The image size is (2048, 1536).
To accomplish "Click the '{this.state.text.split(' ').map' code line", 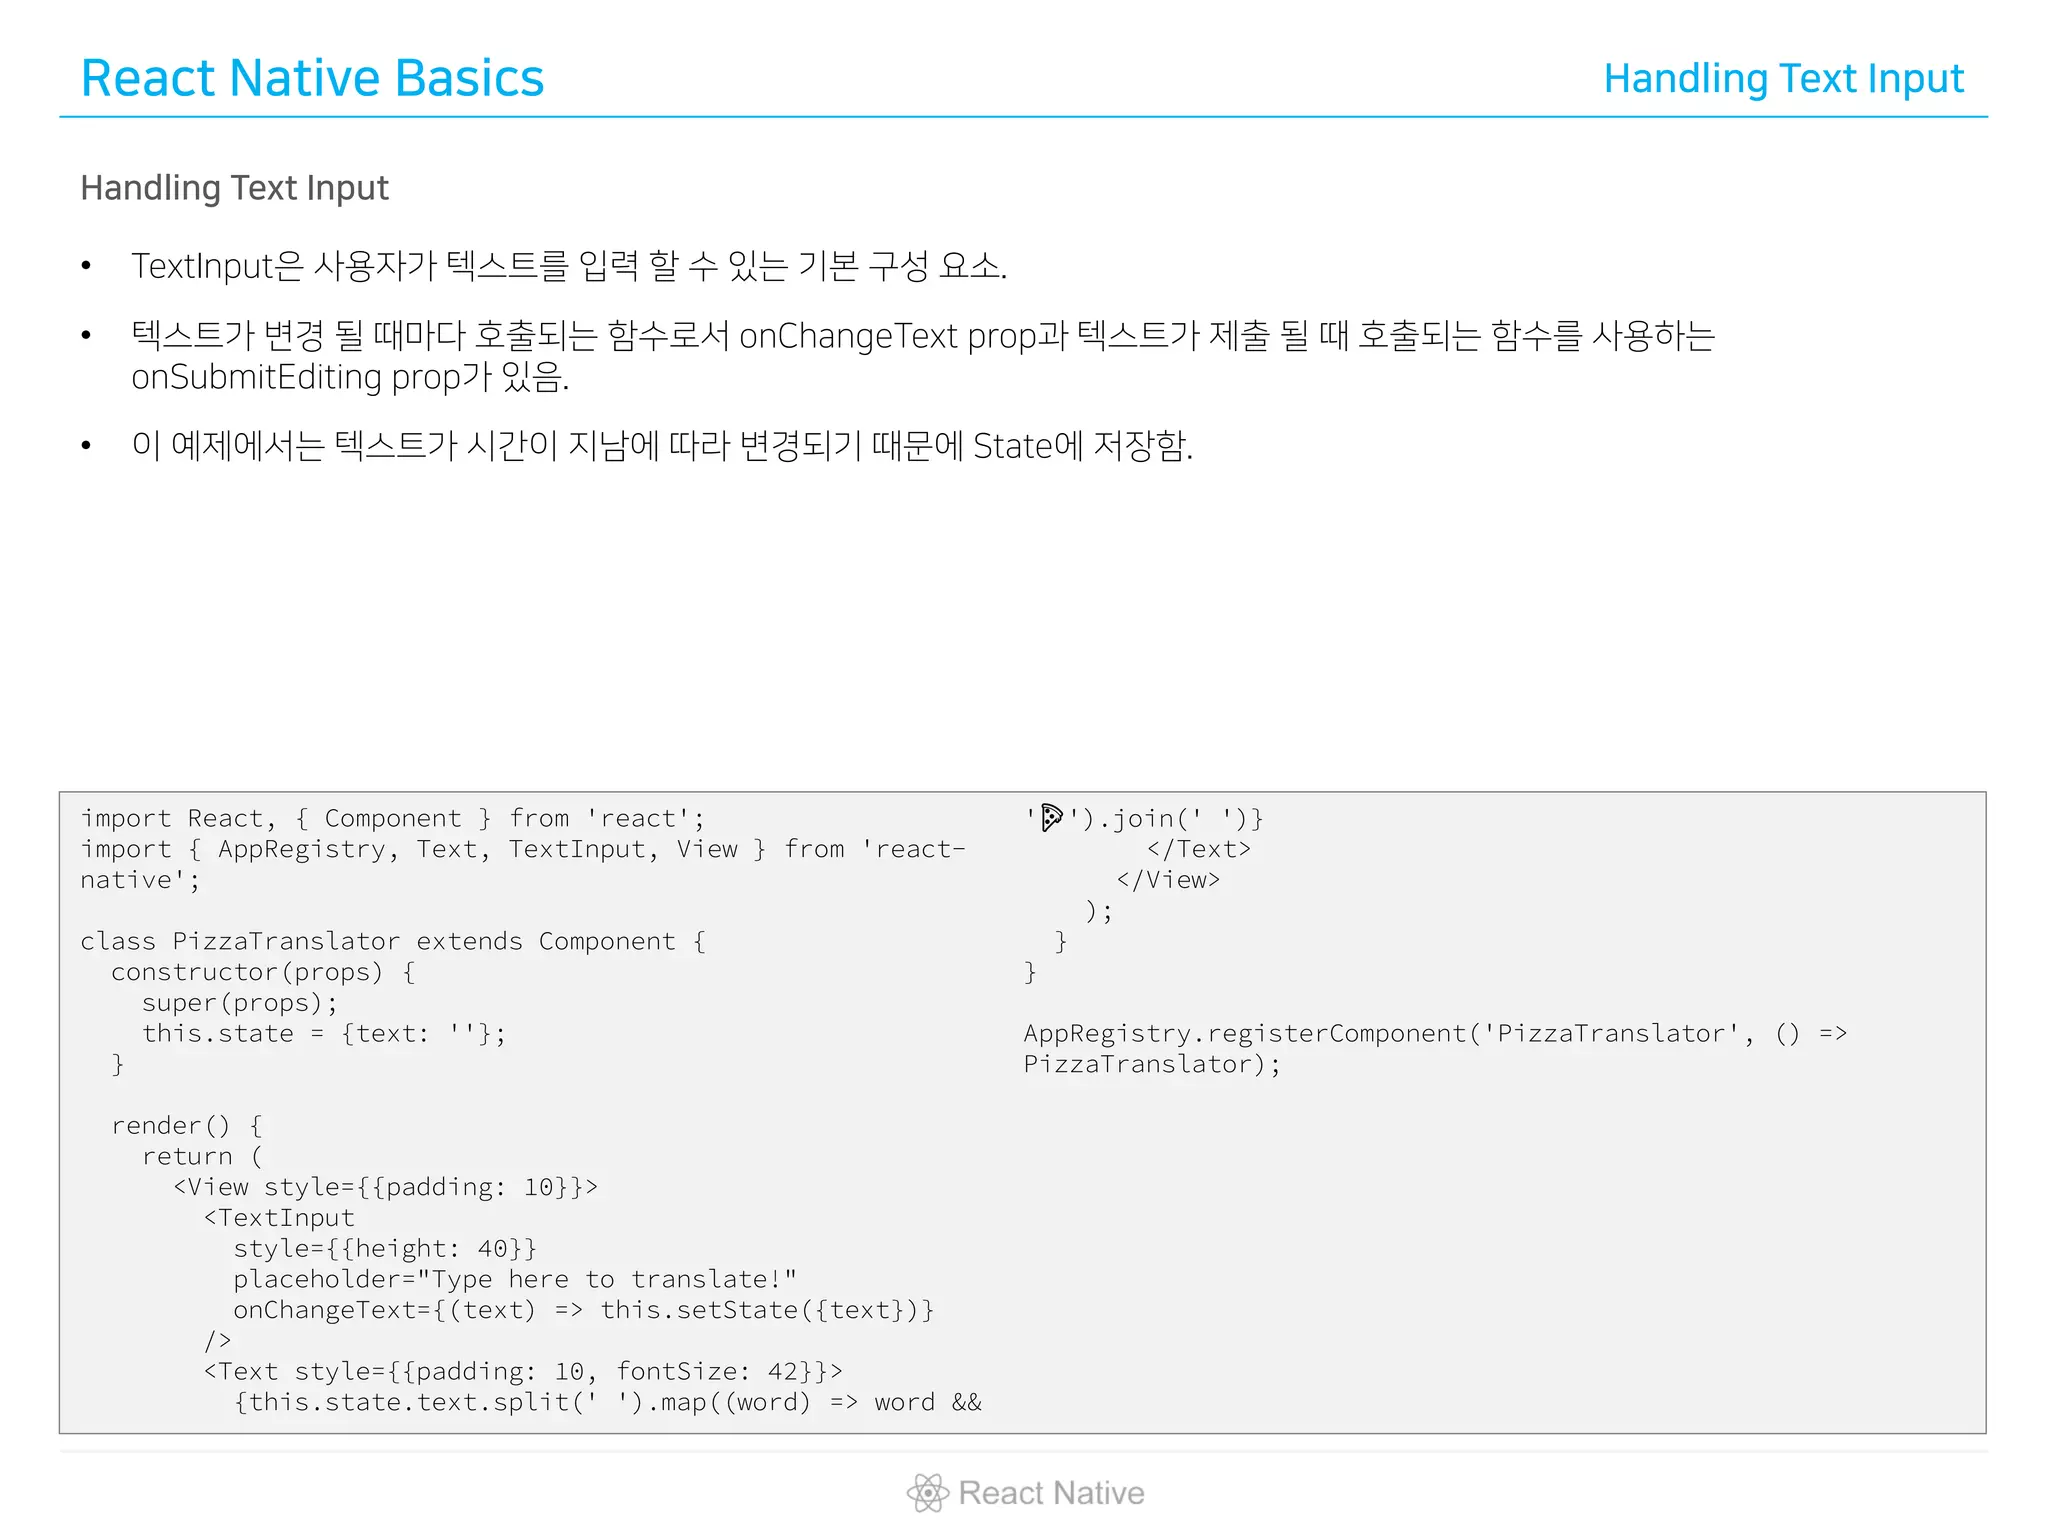I will tap(608, 1403).
